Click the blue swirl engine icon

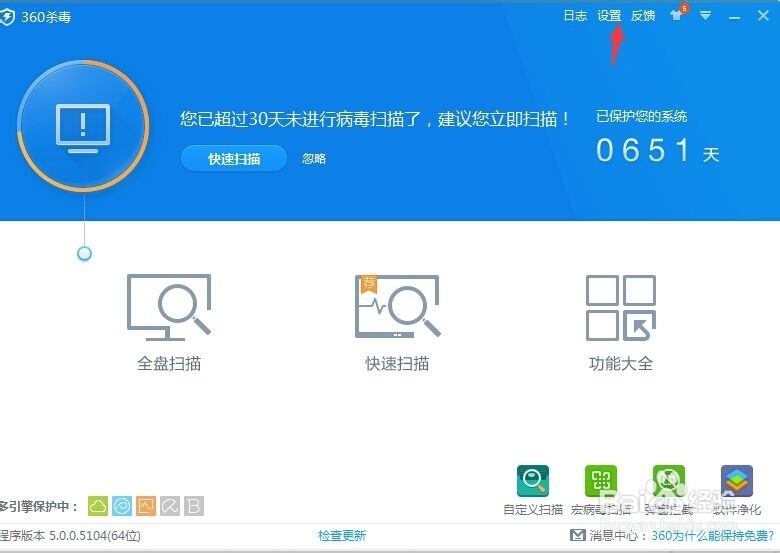point(122,506)
